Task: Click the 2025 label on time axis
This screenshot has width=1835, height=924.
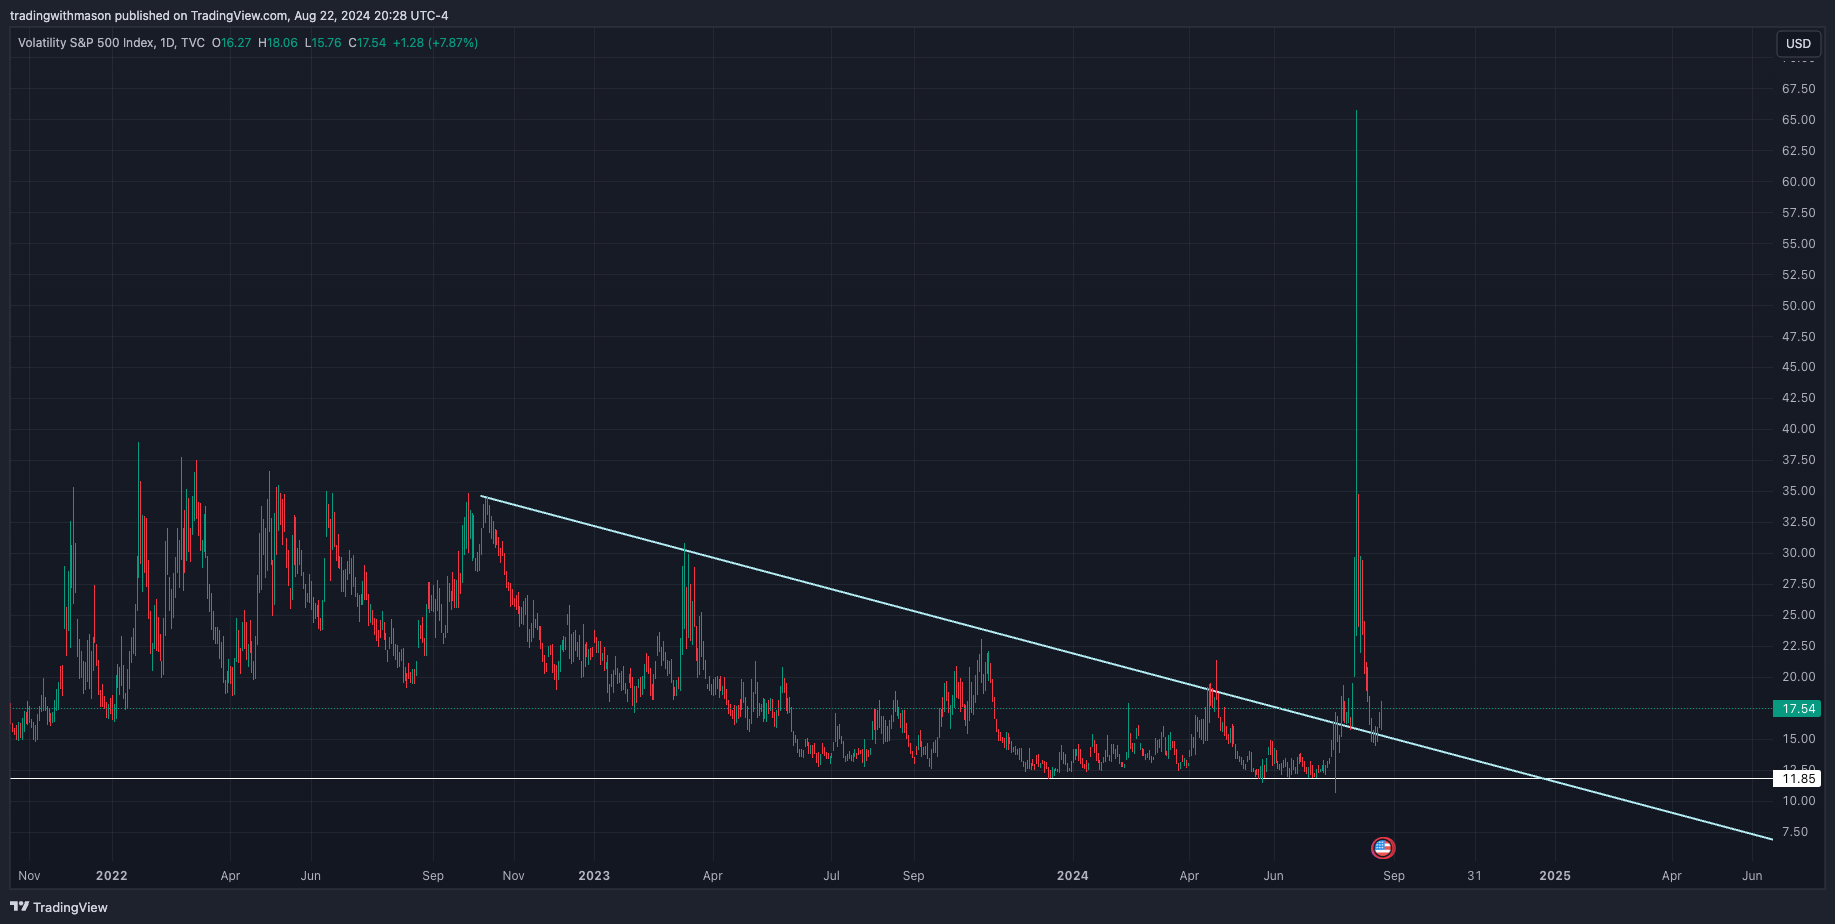Action: coord(1554,876)
